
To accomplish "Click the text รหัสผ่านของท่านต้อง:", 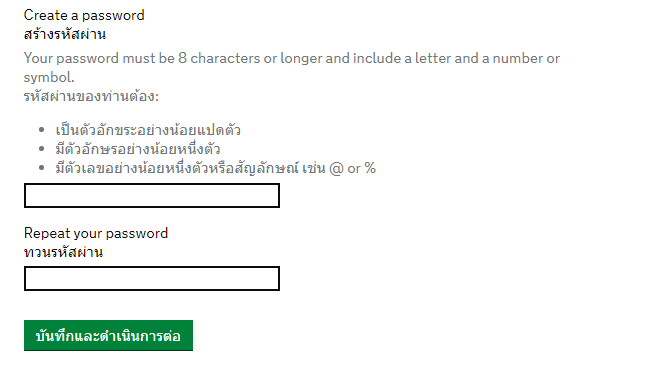I will point(91,96).
